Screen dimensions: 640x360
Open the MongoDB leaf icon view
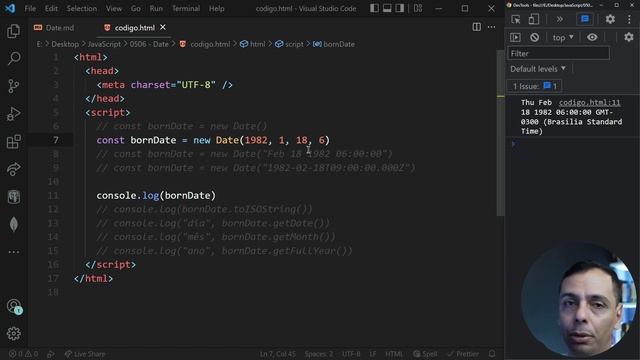click(13, 224)
